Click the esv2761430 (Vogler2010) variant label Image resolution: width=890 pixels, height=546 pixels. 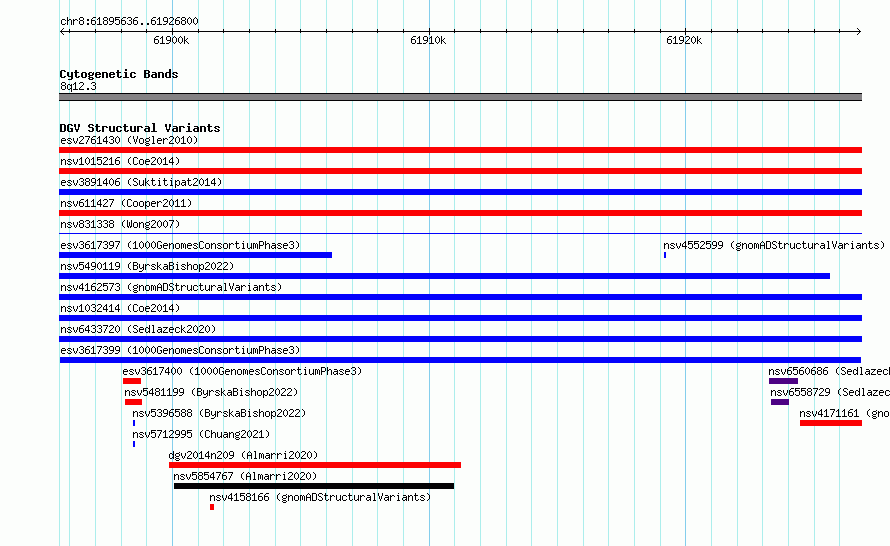click(129, 140)
